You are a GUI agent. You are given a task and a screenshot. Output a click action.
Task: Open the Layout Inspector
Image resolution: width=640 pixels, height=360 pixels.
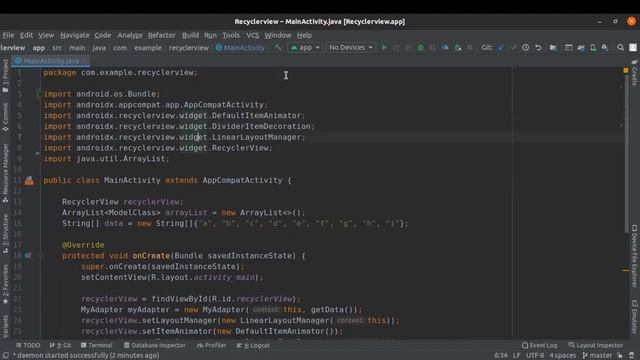(x=596, y=345)
